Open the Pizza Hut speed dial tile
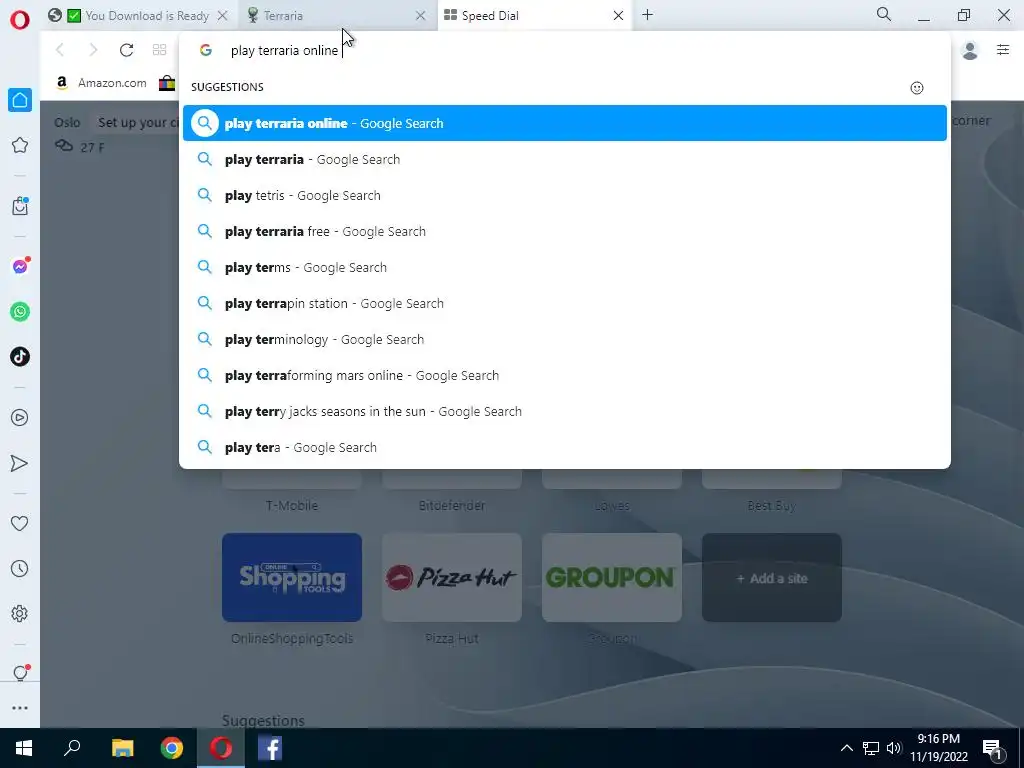This screenshot has height=768, width=1024. [452, 577]
